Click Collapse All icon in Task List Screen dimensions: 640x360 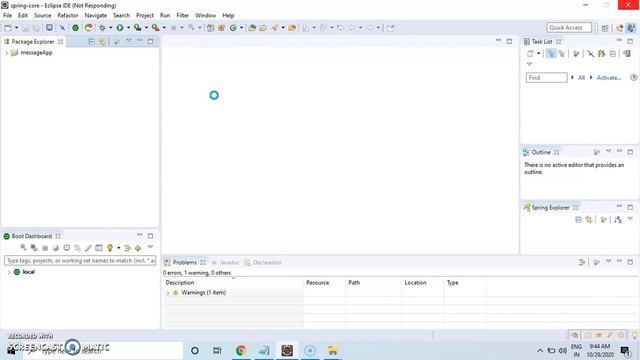613,53
